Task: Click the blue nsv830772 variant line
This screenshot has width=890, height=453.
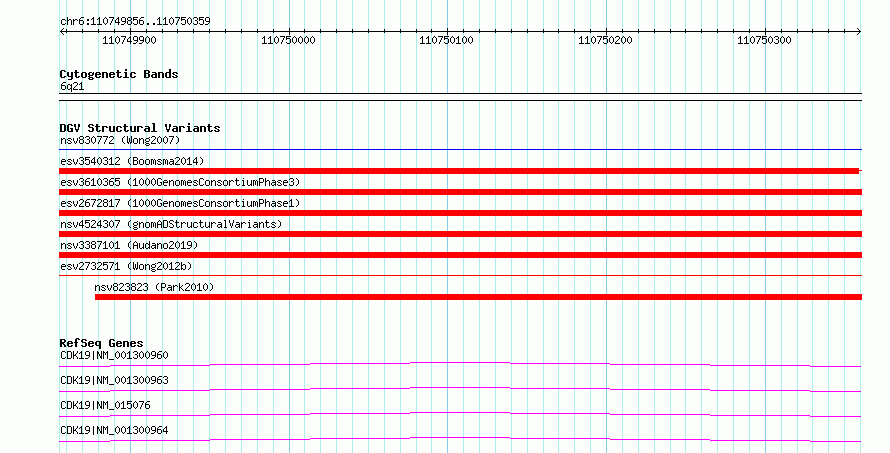Action: tap(460, 150)
